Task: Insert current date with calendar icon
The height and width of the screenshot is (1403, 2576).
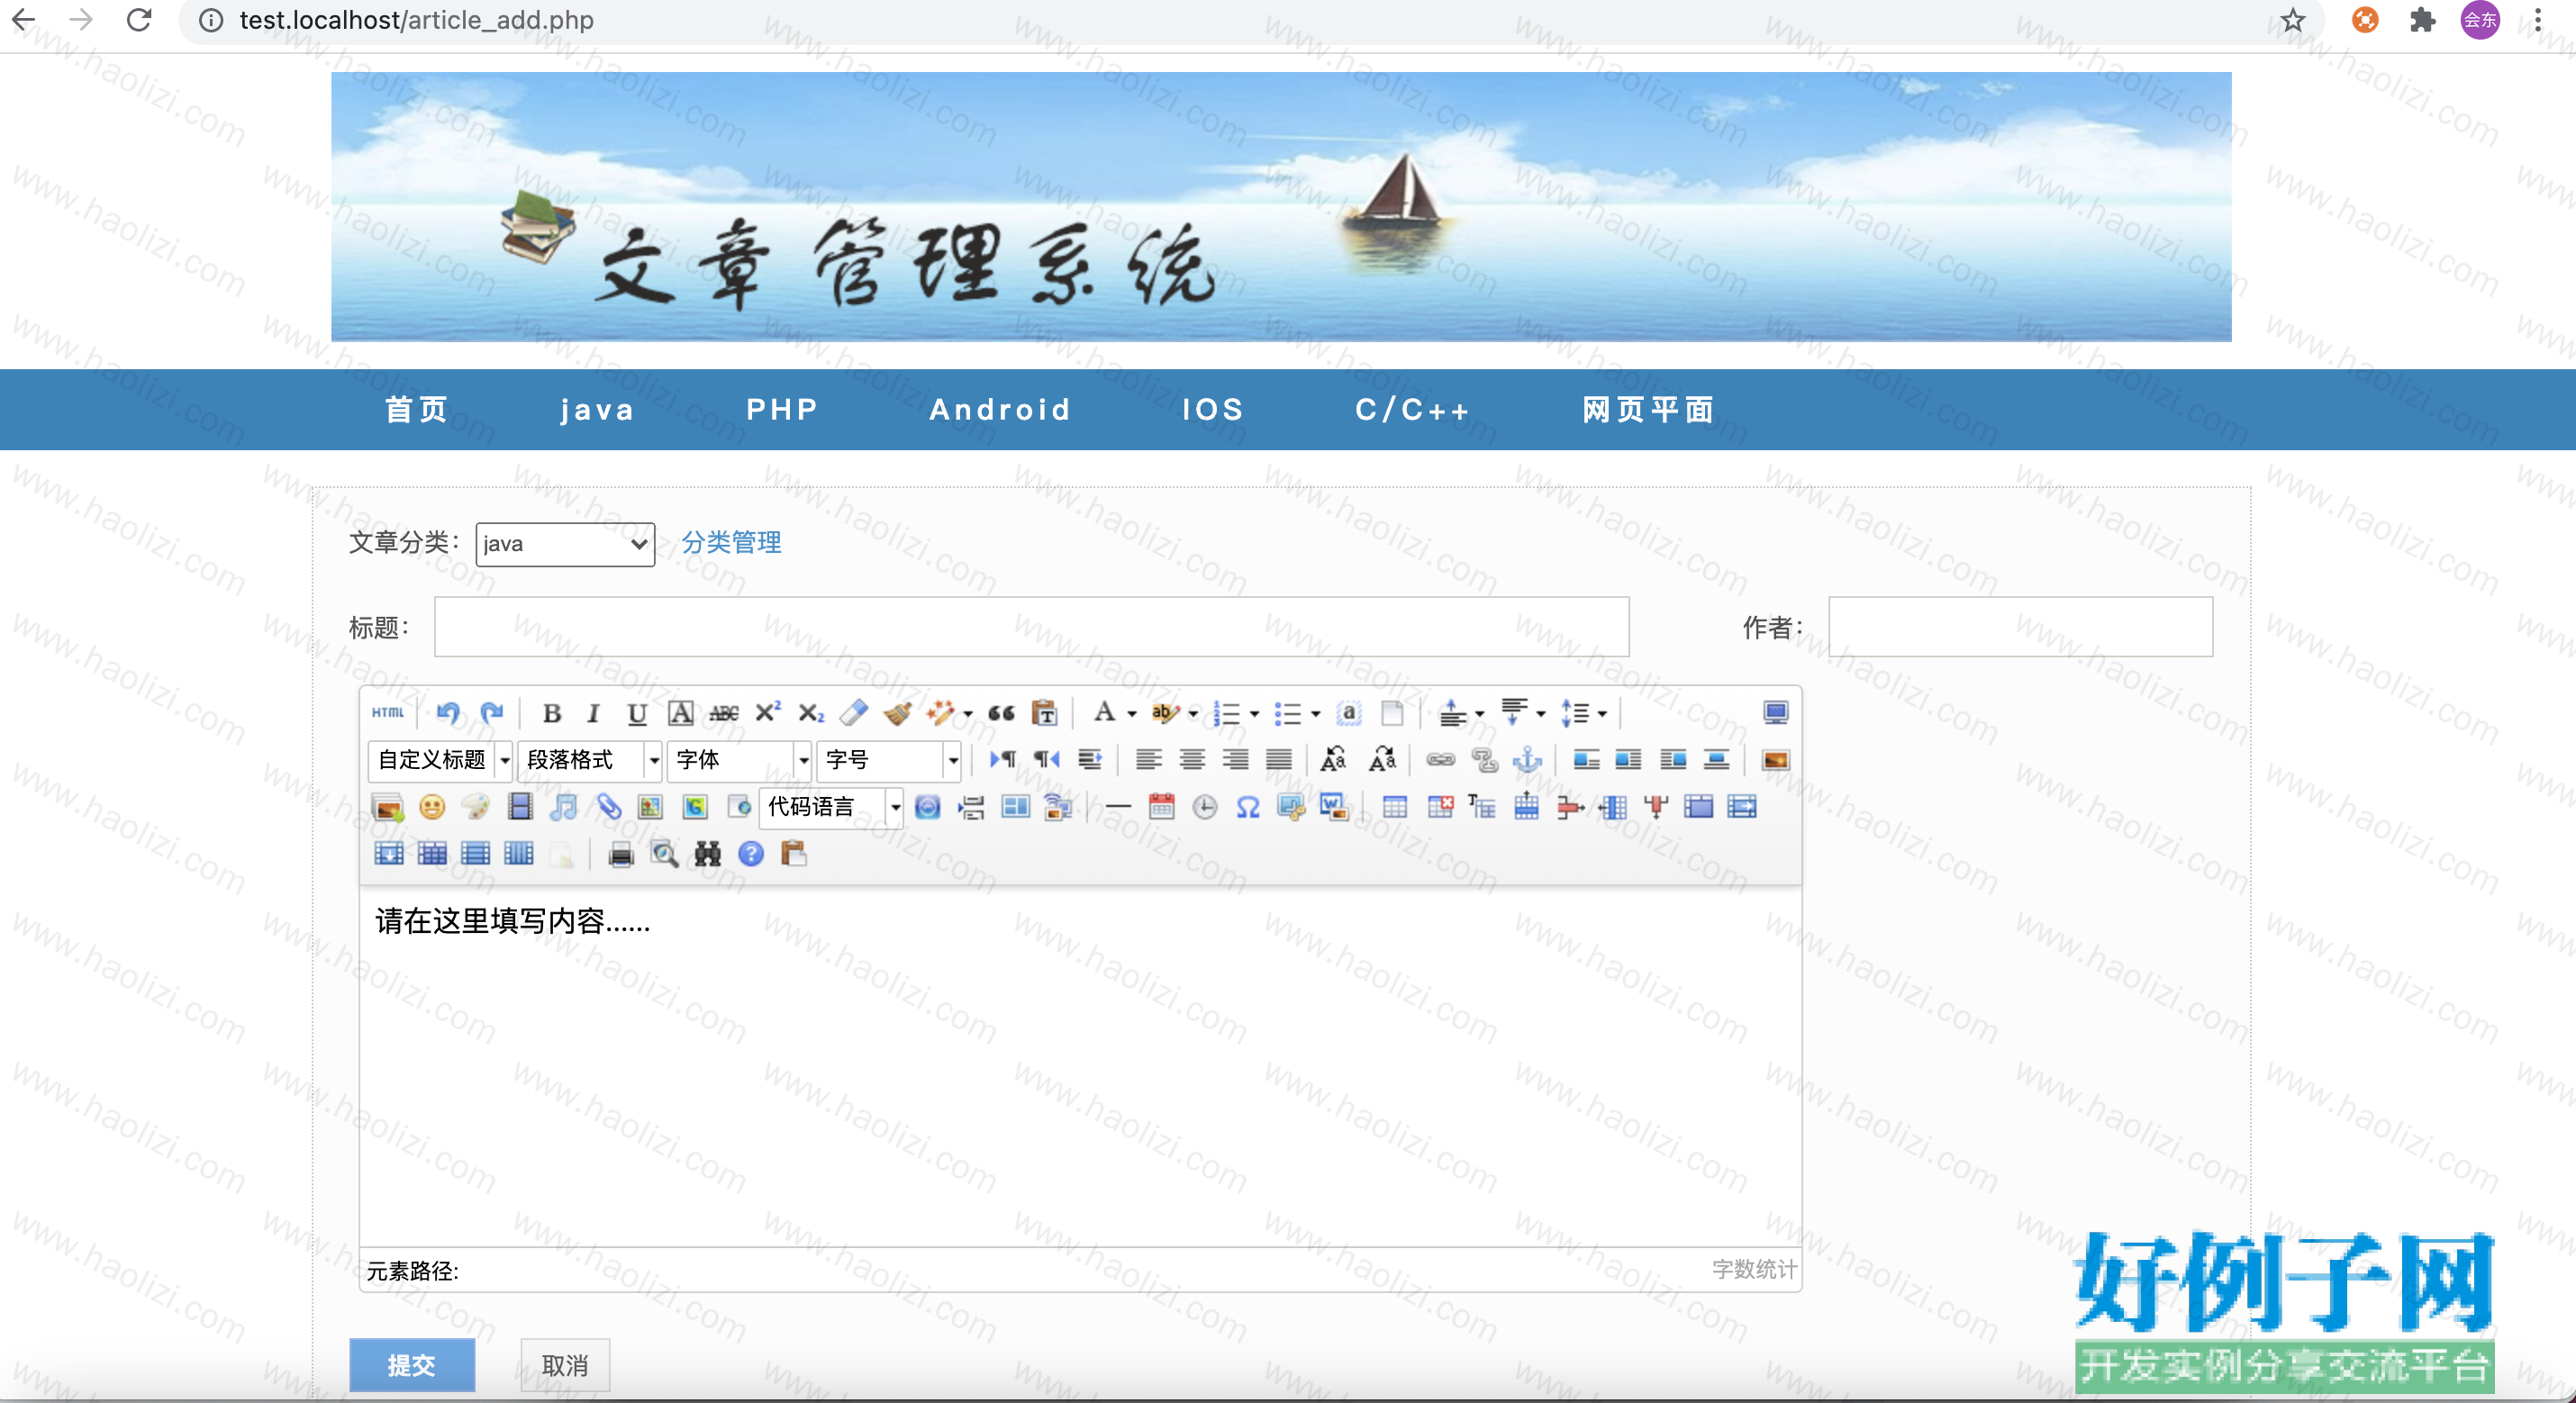Action: [1162, 807]
